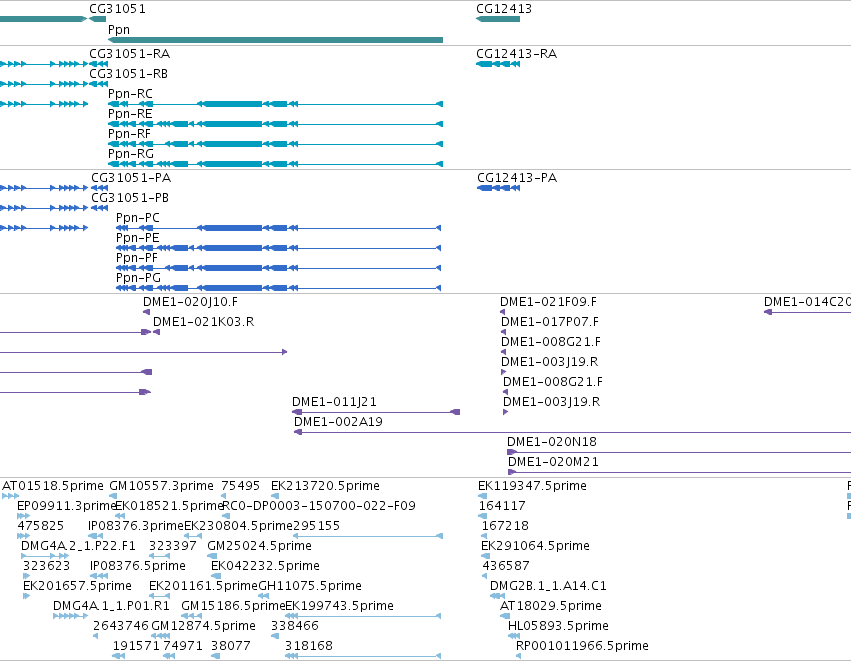Select the 323623 EST label

[x=46, y=567]
